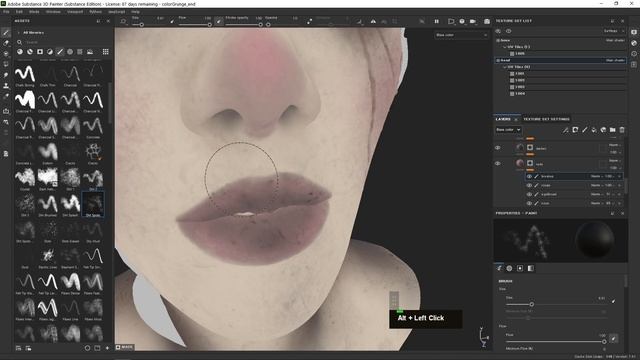Image resolution: width=640 pixels, height=360 pixels.
Task: Open the Edit menu
Action: (19, 12)
